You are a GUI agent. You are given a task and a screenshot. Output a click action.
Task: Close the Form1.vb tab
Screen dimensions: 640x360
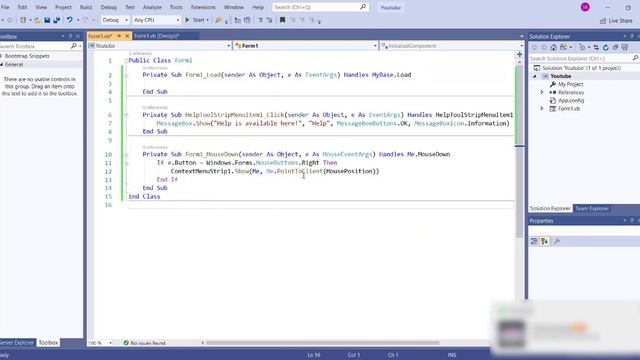pyautogui.click(x=127, y=36)
